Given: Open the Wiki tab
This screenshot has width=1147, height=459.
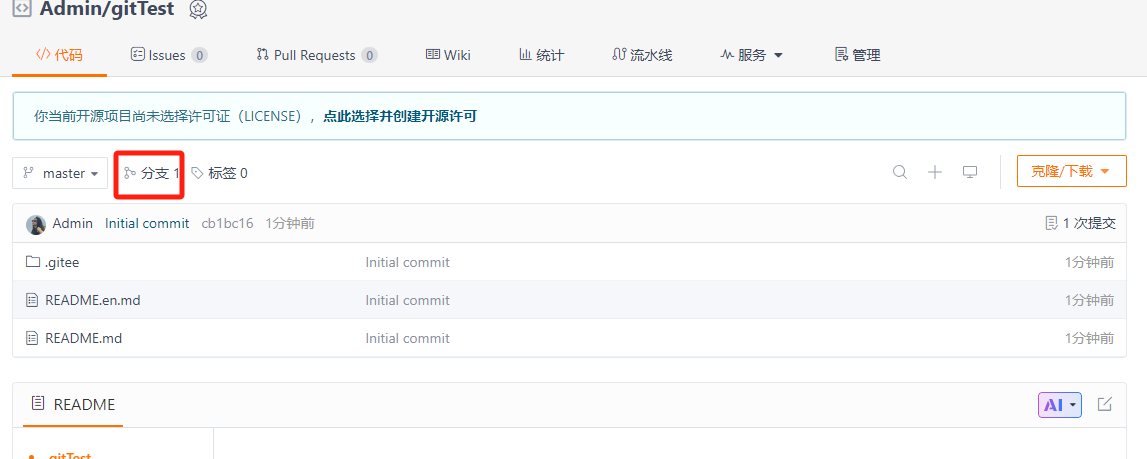Looking at the screenshot, I should [x=448, y=55].
